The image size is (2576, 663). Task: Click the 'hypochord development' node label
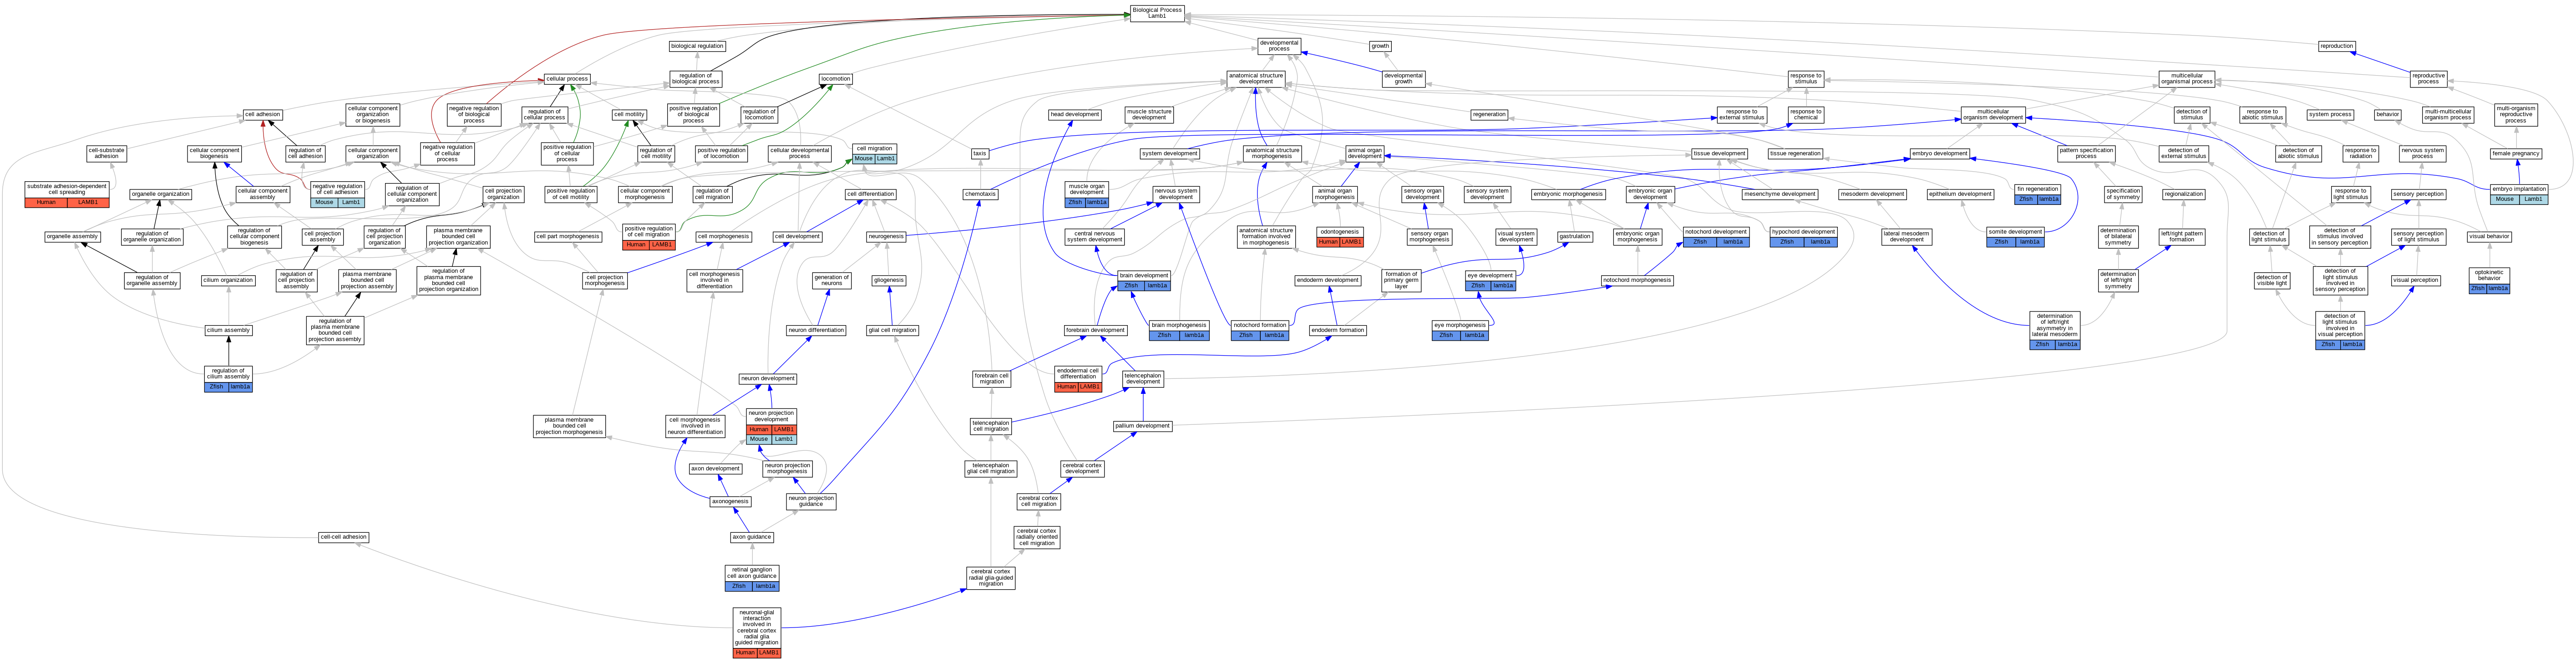(1803, 232)
